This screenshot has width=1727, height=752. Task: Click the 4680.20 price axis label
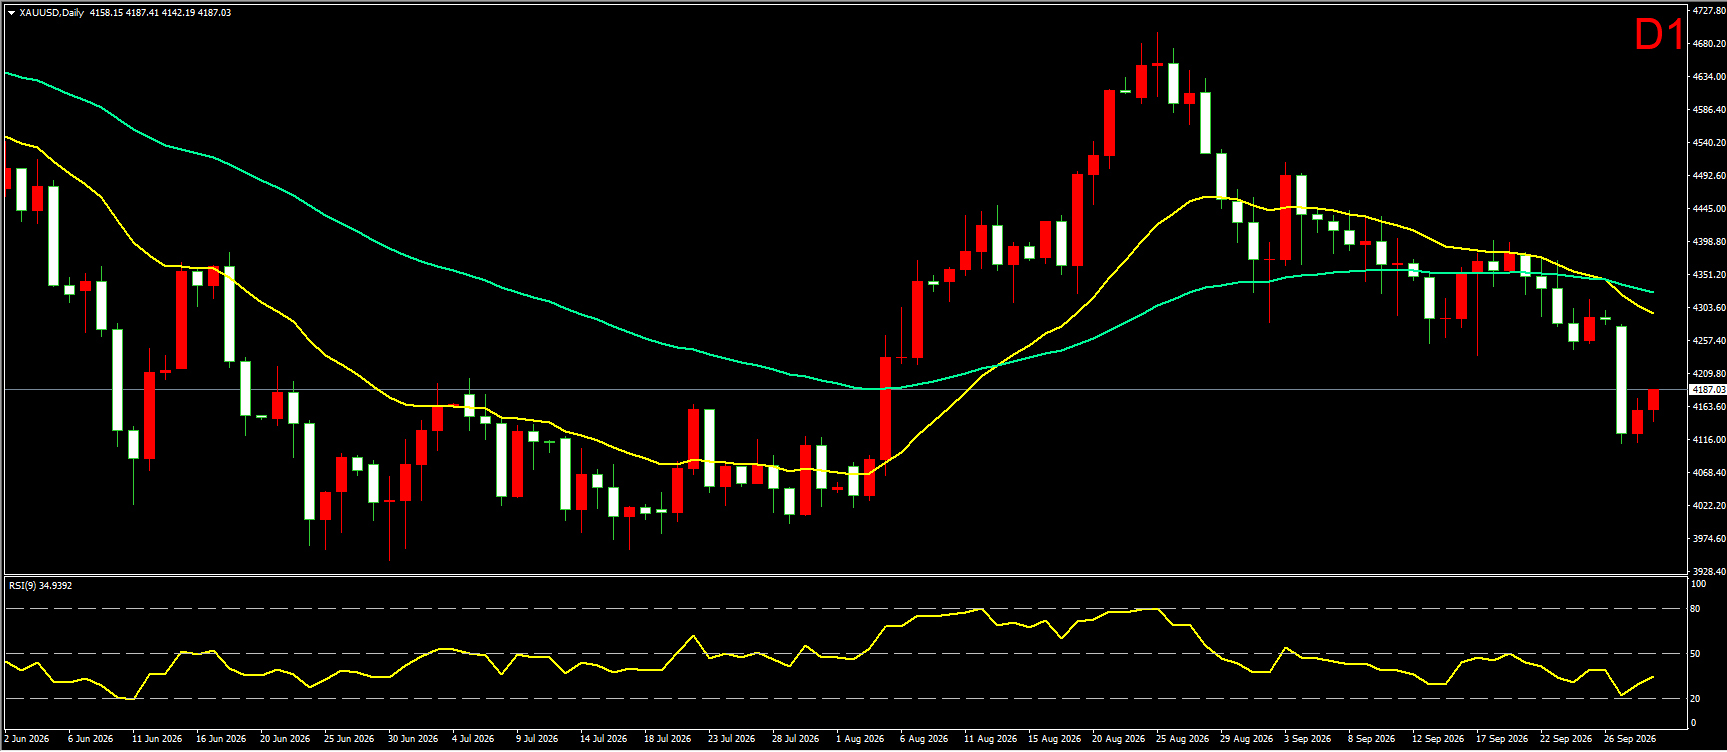1708,43
